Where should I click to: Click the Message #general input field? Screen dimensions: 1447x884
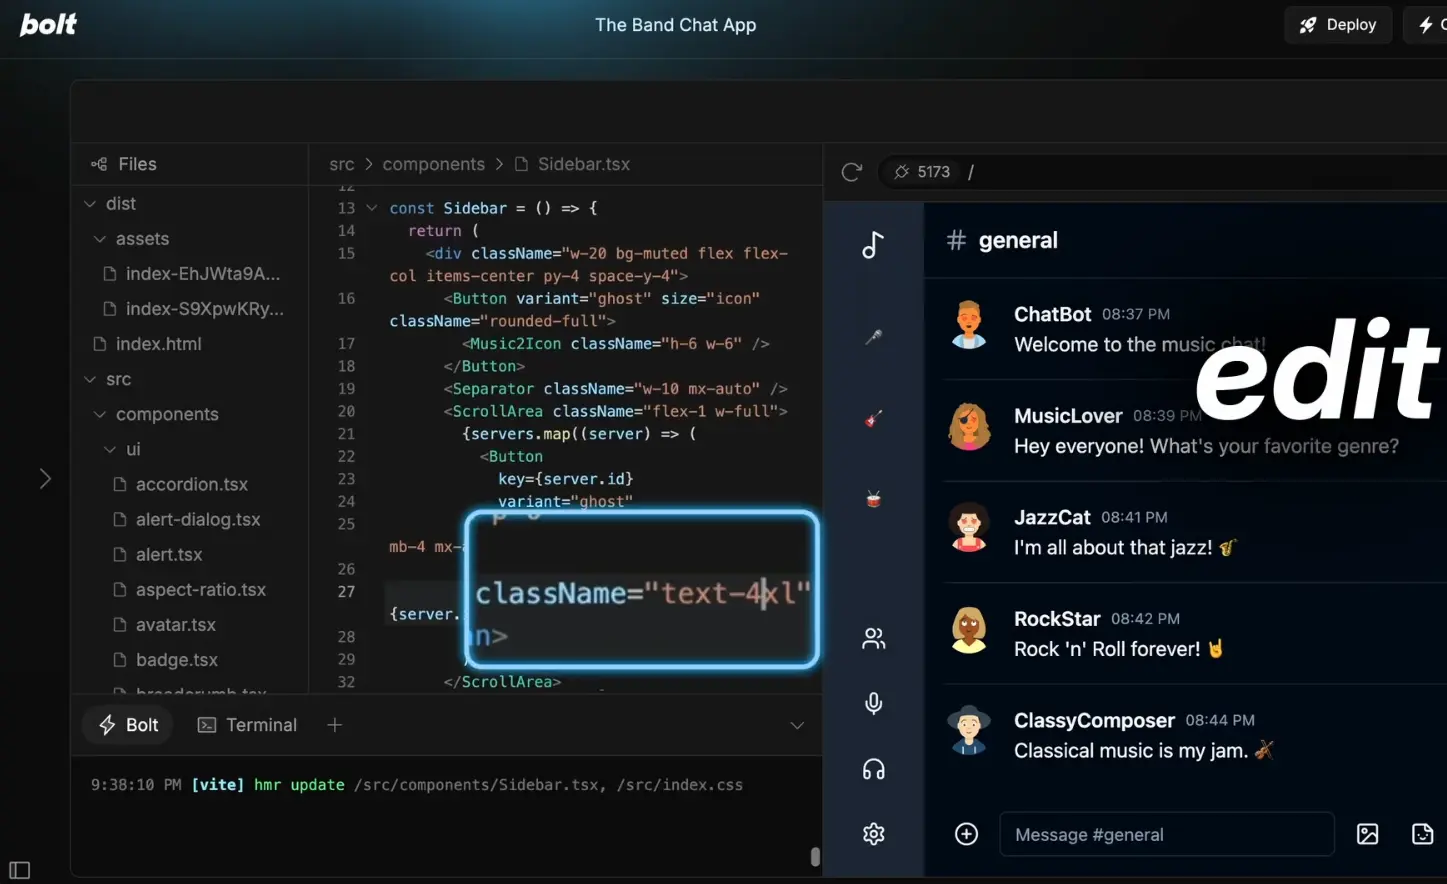(1166, 834)
